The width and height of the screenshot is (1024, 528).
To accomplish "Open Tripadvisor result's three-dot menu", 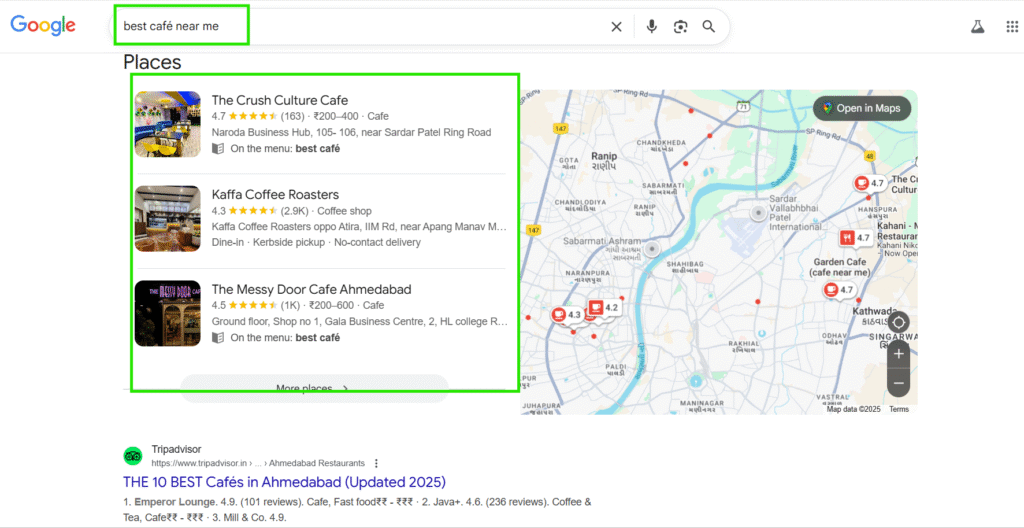I will 376,463.
